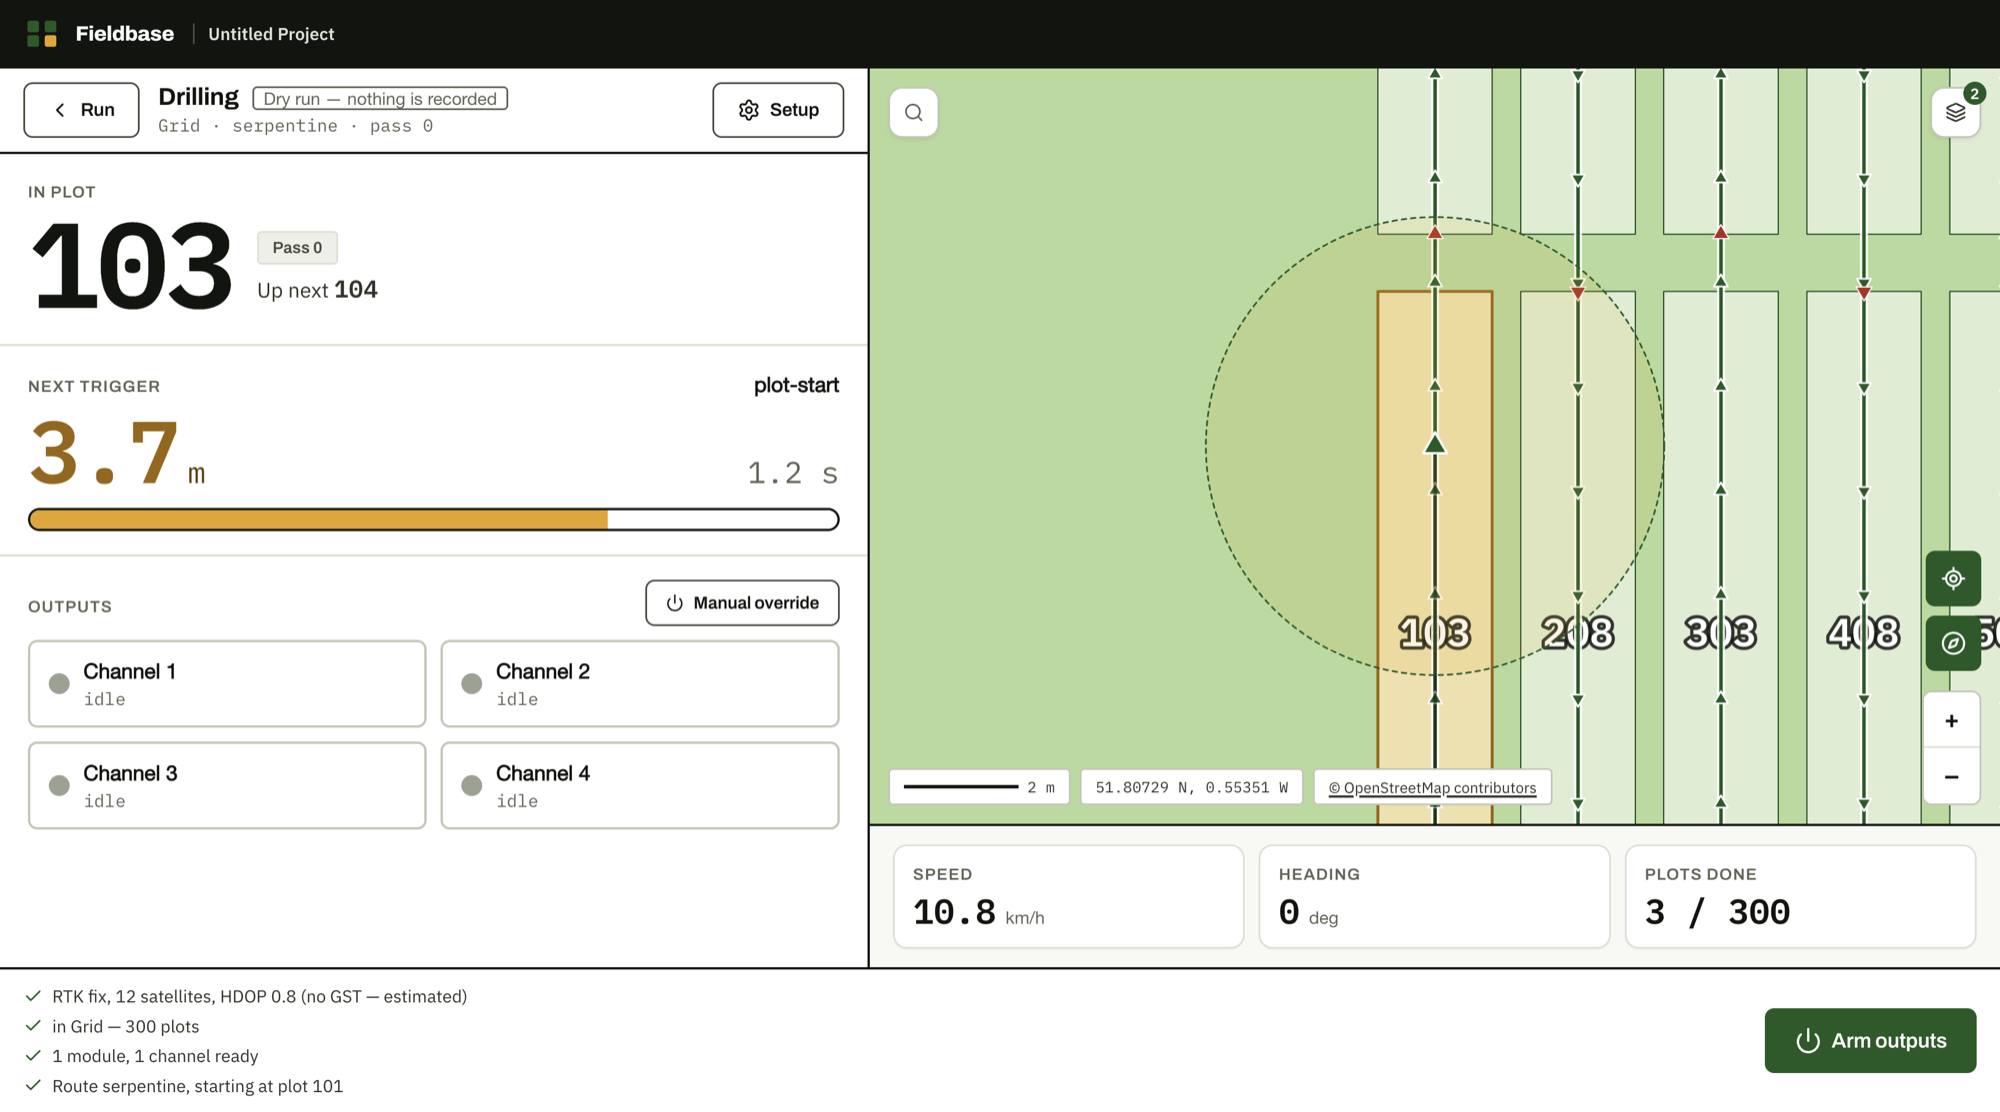
Task: Click the Route serpentine status line
Action: [197, 1086]
